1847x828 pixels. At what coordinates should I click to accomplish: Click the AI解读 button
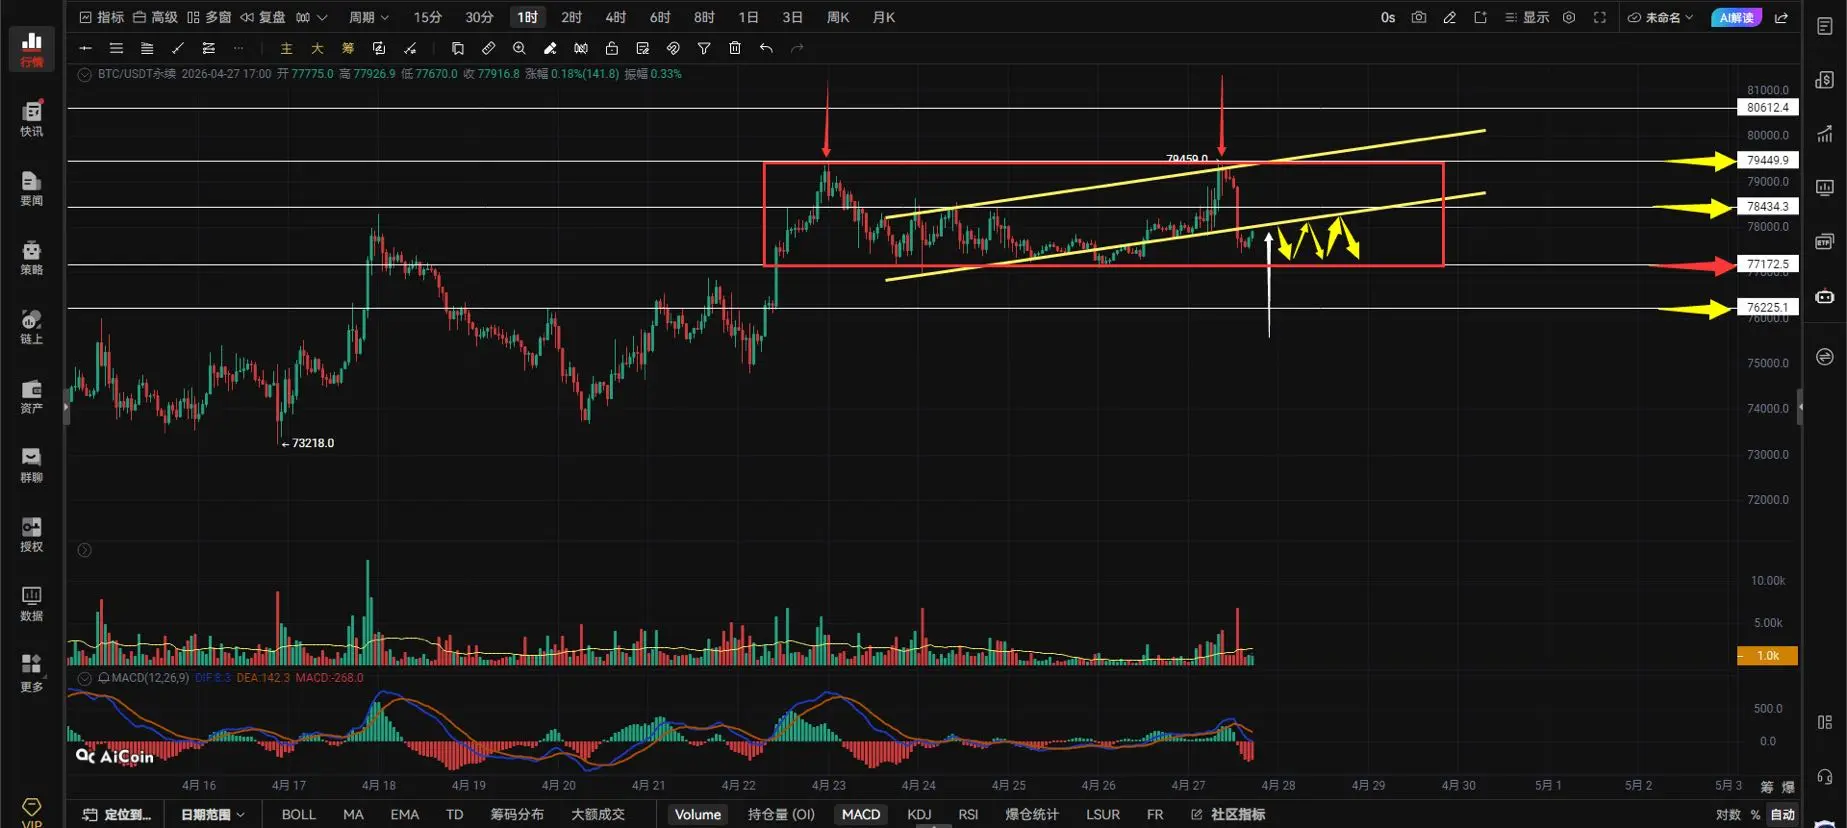coord(1737,17)
